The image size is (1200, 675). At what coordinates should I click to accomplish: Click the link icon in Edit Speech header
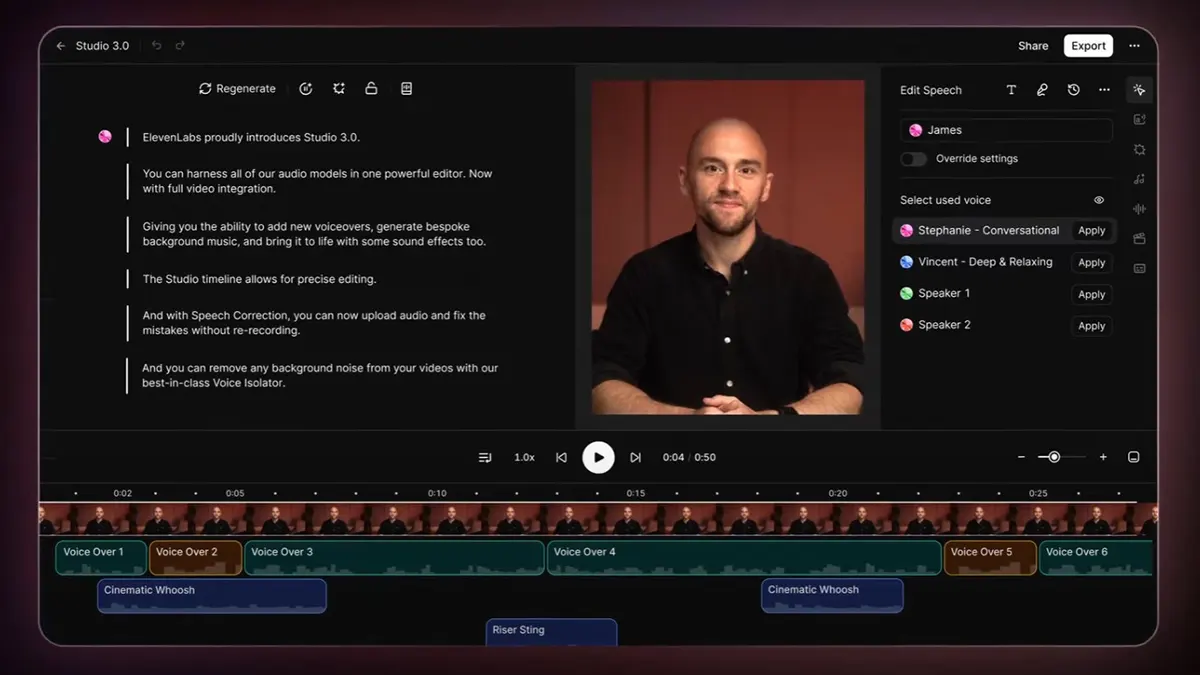point(1042,90)
